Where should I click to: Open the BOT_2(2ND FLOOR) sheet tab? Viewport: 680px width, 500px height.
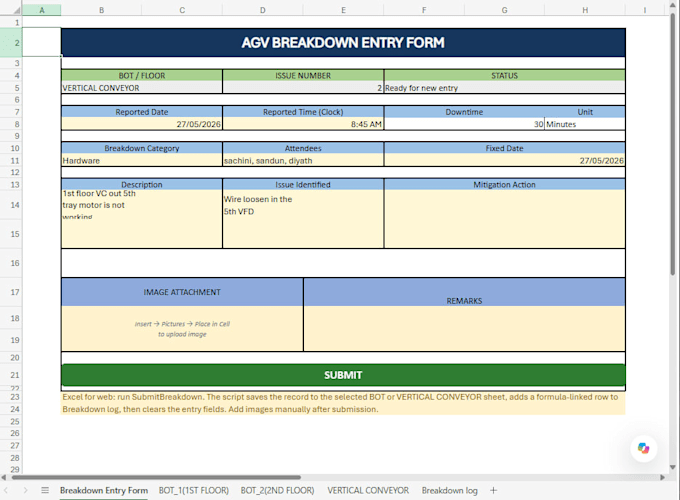278,490
